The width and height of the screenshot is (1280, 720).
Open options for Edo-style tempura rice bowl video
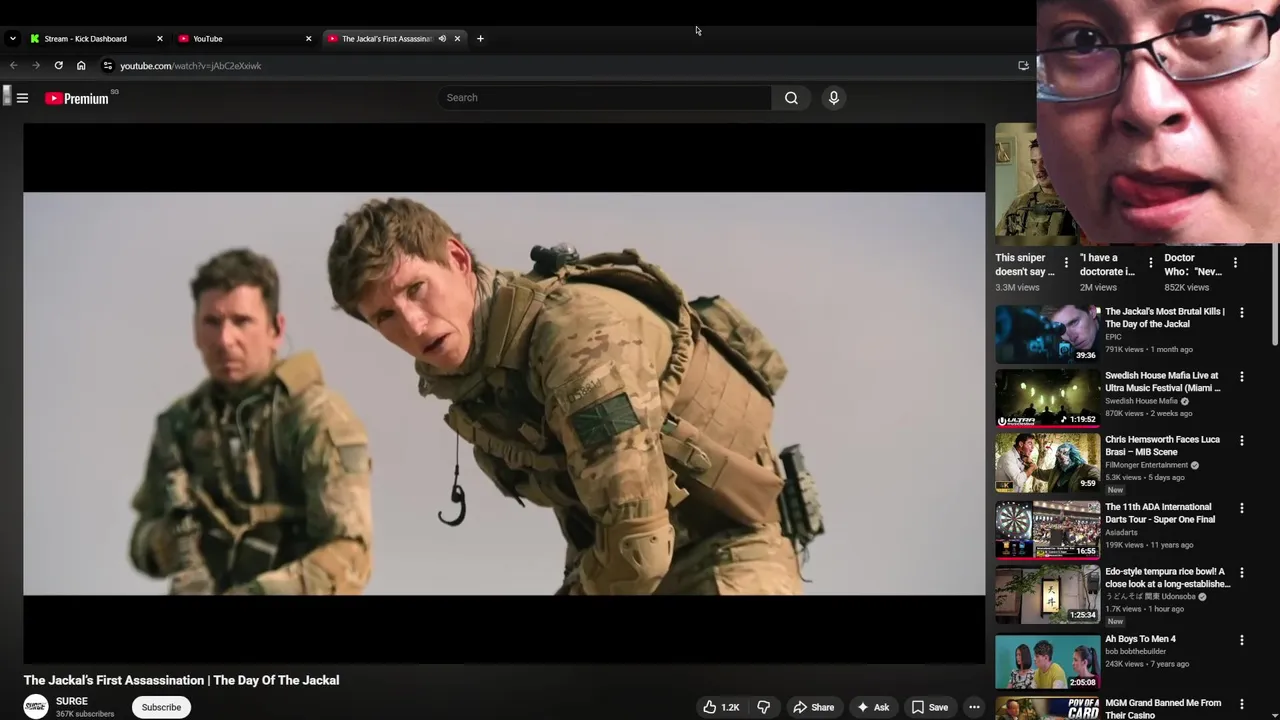[1242, 573]
